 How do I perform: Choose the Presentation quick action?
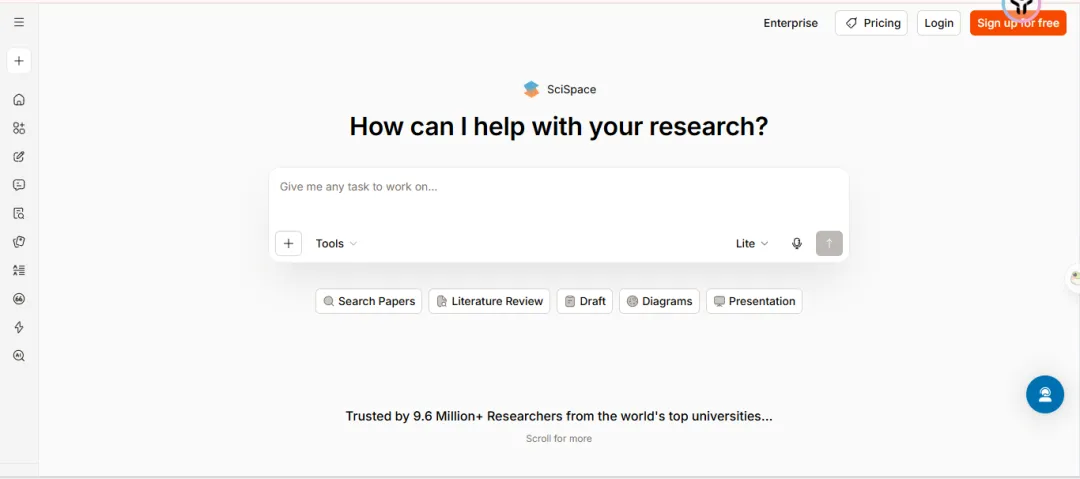tap(754, 301)
